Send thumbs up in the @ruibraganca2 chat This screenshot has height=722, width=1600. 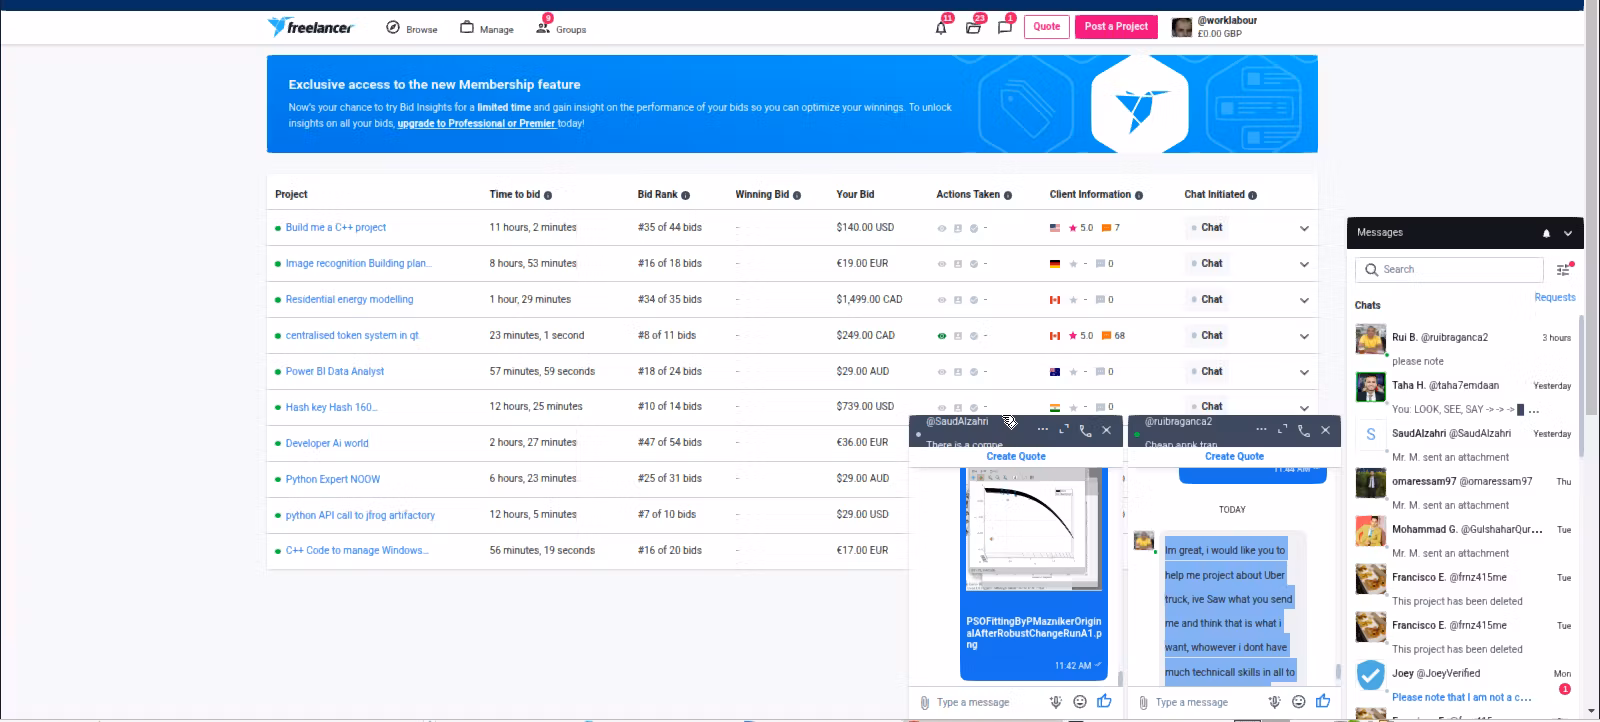[1323, 701]
